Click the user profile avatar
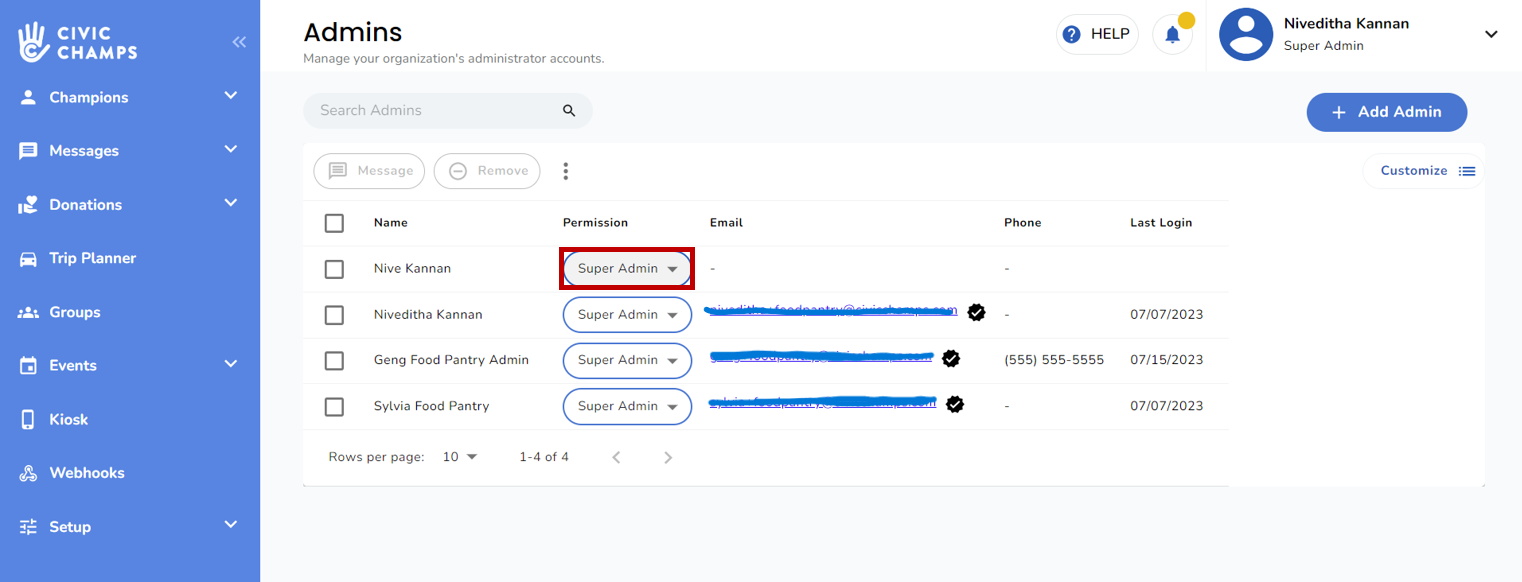The width and height of the screenshot is (1522, 582). point(1245,35)
